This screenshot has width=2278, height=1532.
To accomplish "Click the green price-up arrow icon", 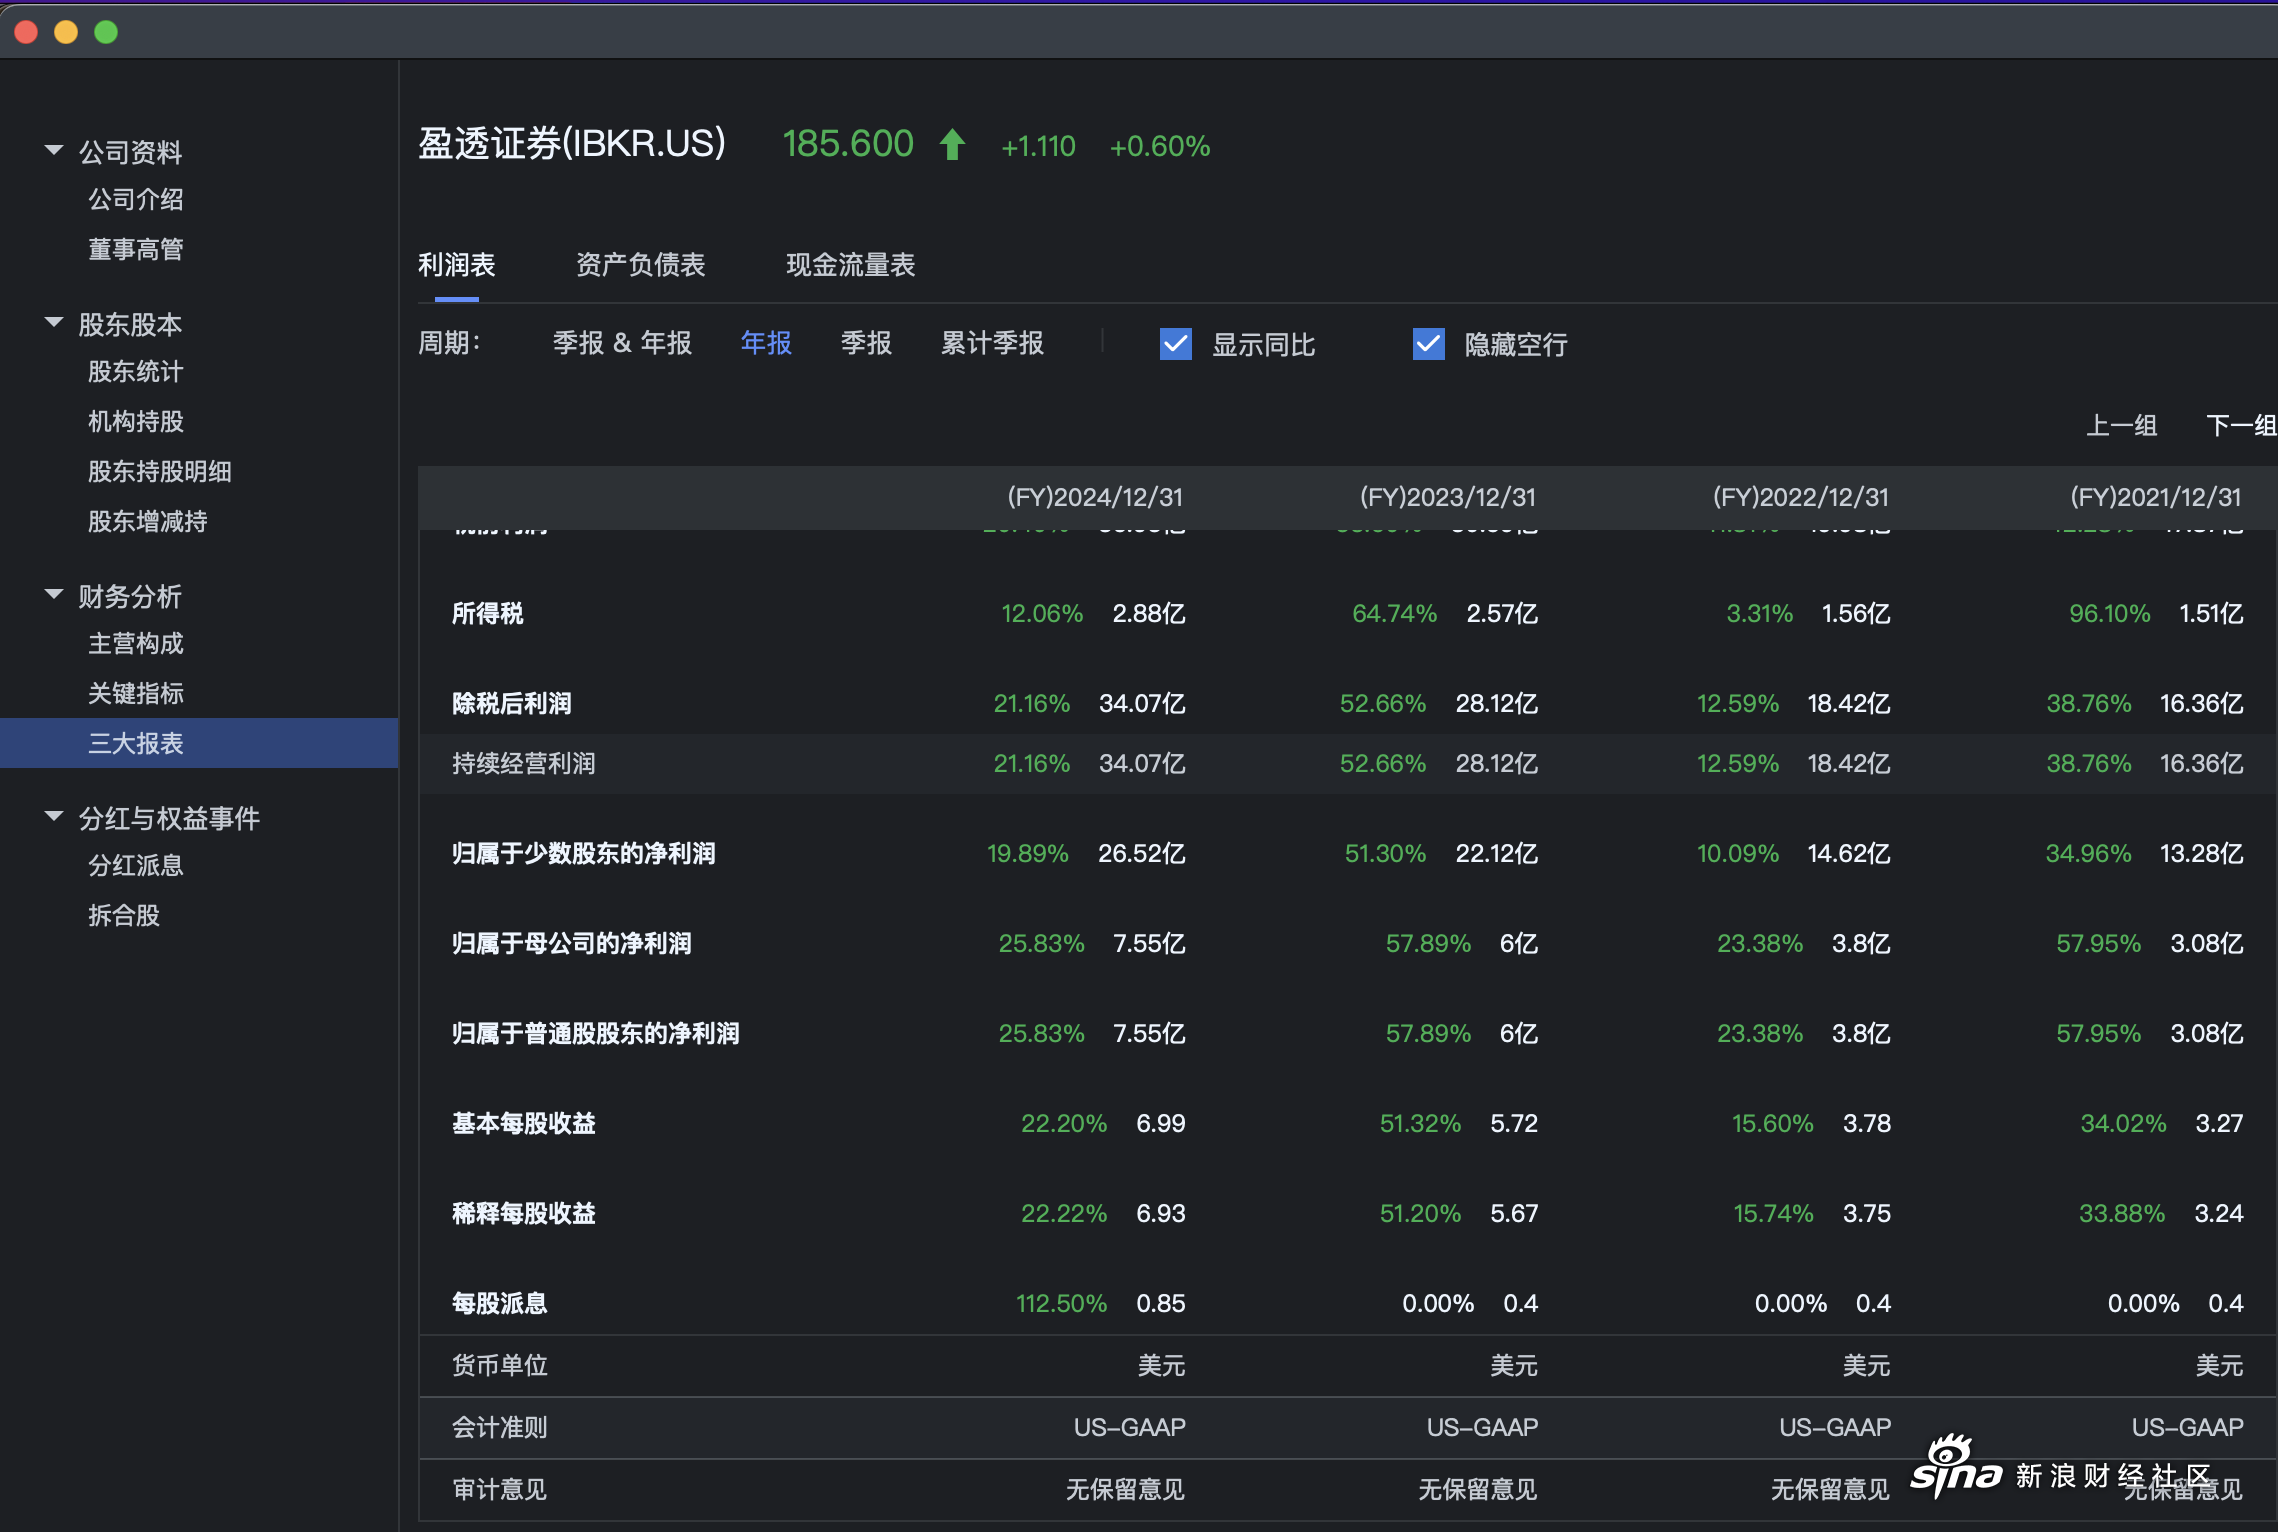I will [x=953, y=145].
